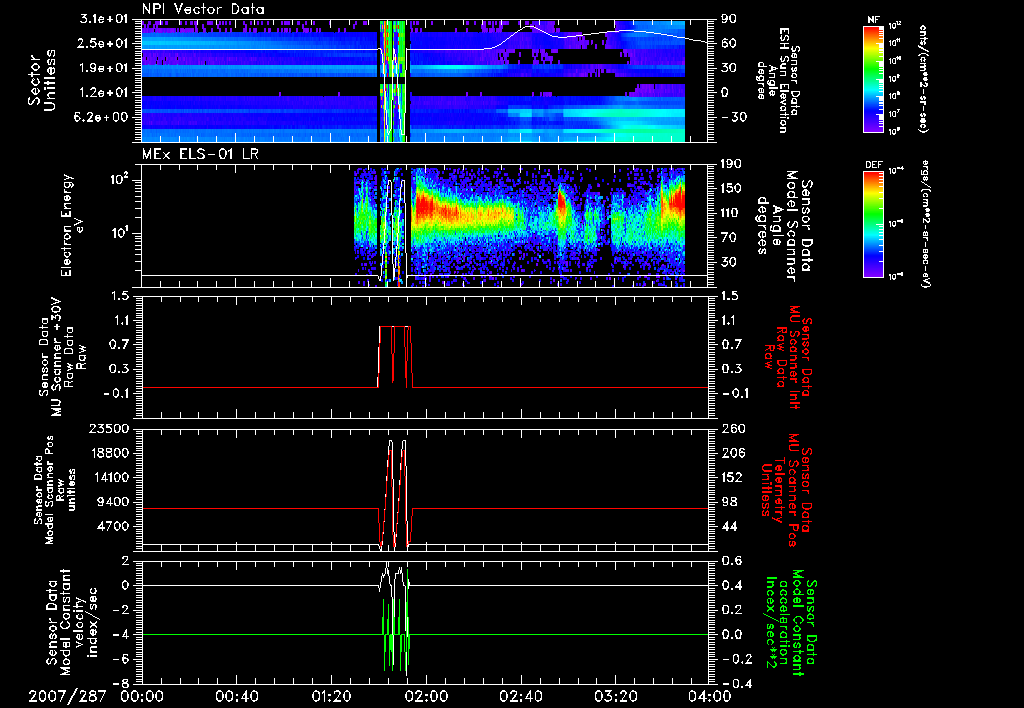Image resolution: width=1024 pixels, height=708 pixels.
Task: Select the 'MEx ELS-01 LR' panel title
Action: 200,154
